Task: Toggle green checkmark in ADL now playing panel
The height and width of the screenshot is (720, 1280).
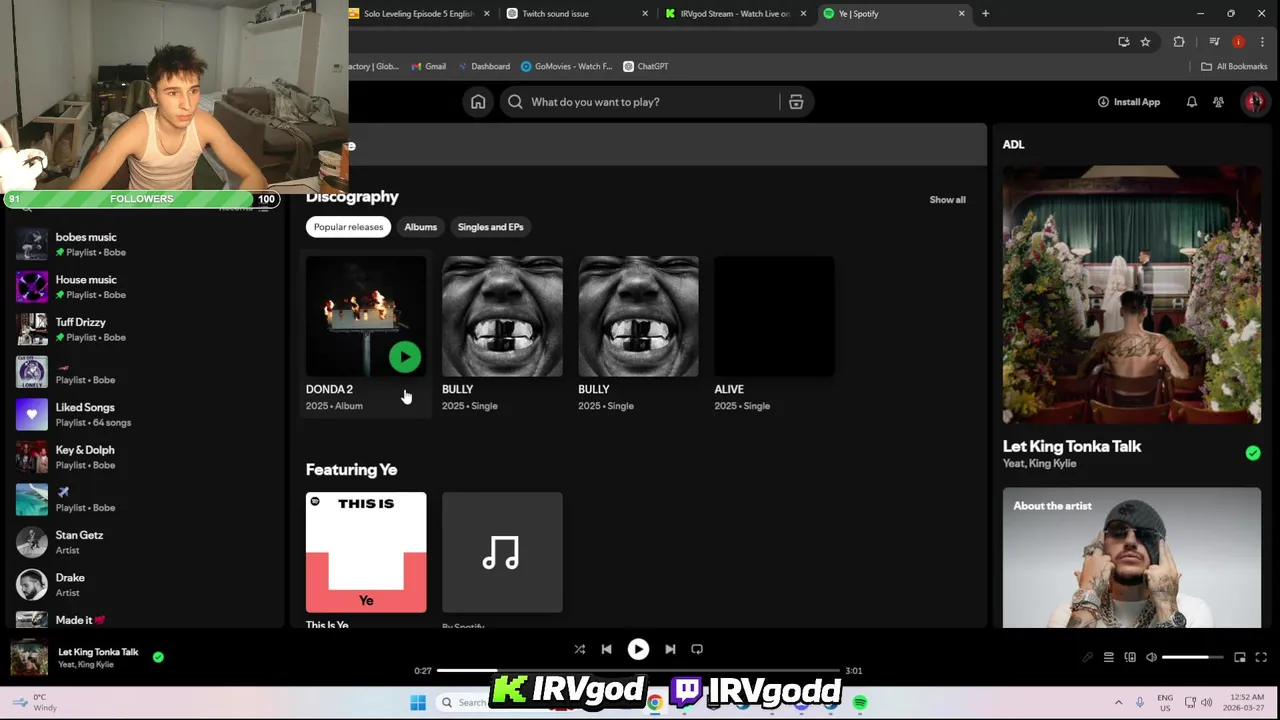Action: tap(1253, 453)
